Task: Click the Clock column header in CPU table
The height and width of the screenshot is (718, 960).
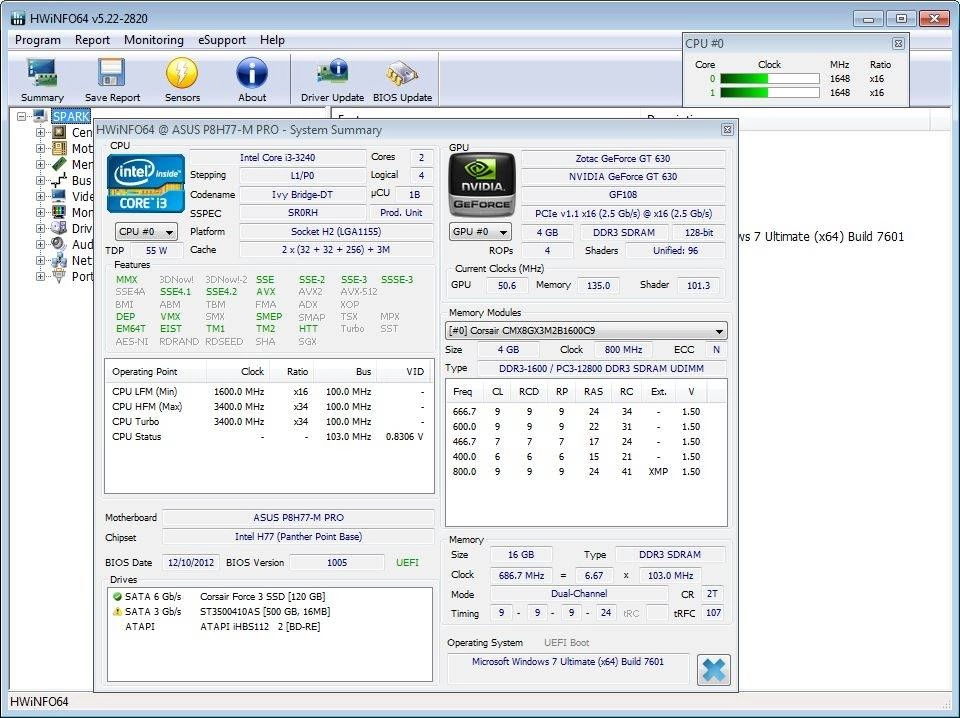Action: [238, 372]
